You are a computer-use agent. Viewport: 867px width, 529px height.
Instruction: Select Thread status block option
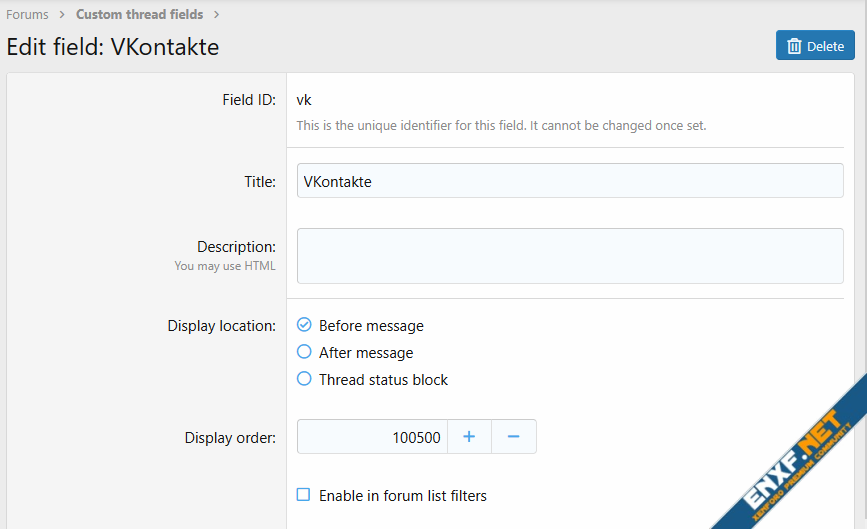pyautogui.click(x=305, y=379)
